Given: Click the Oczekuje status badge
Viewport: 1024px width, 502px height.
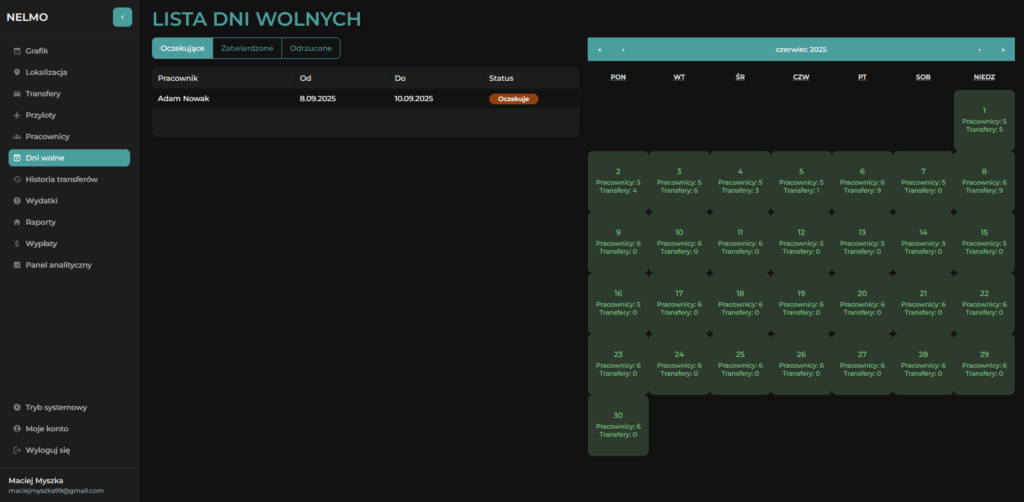Looking at the screenshot, I should tap(513, 99).
